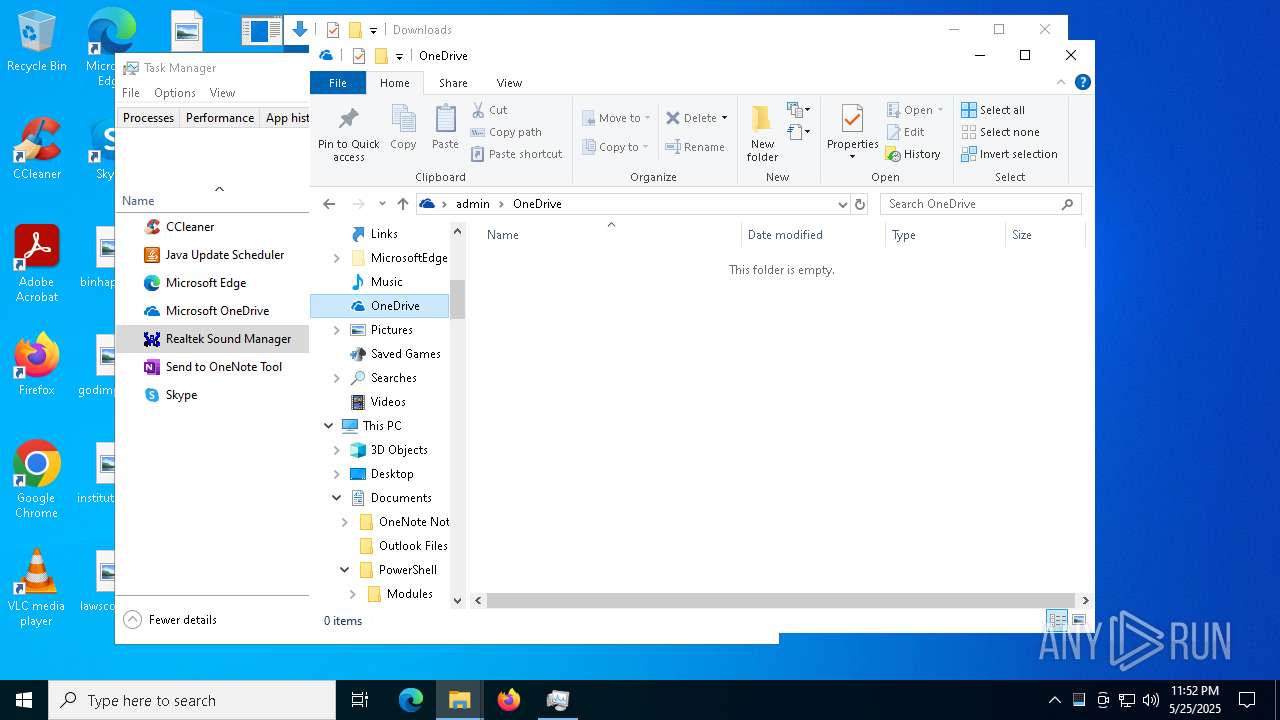Click the navigation pane vertical scrollbar
The height and width of the screenshot is (720, 1280).
tap(458, 299)
